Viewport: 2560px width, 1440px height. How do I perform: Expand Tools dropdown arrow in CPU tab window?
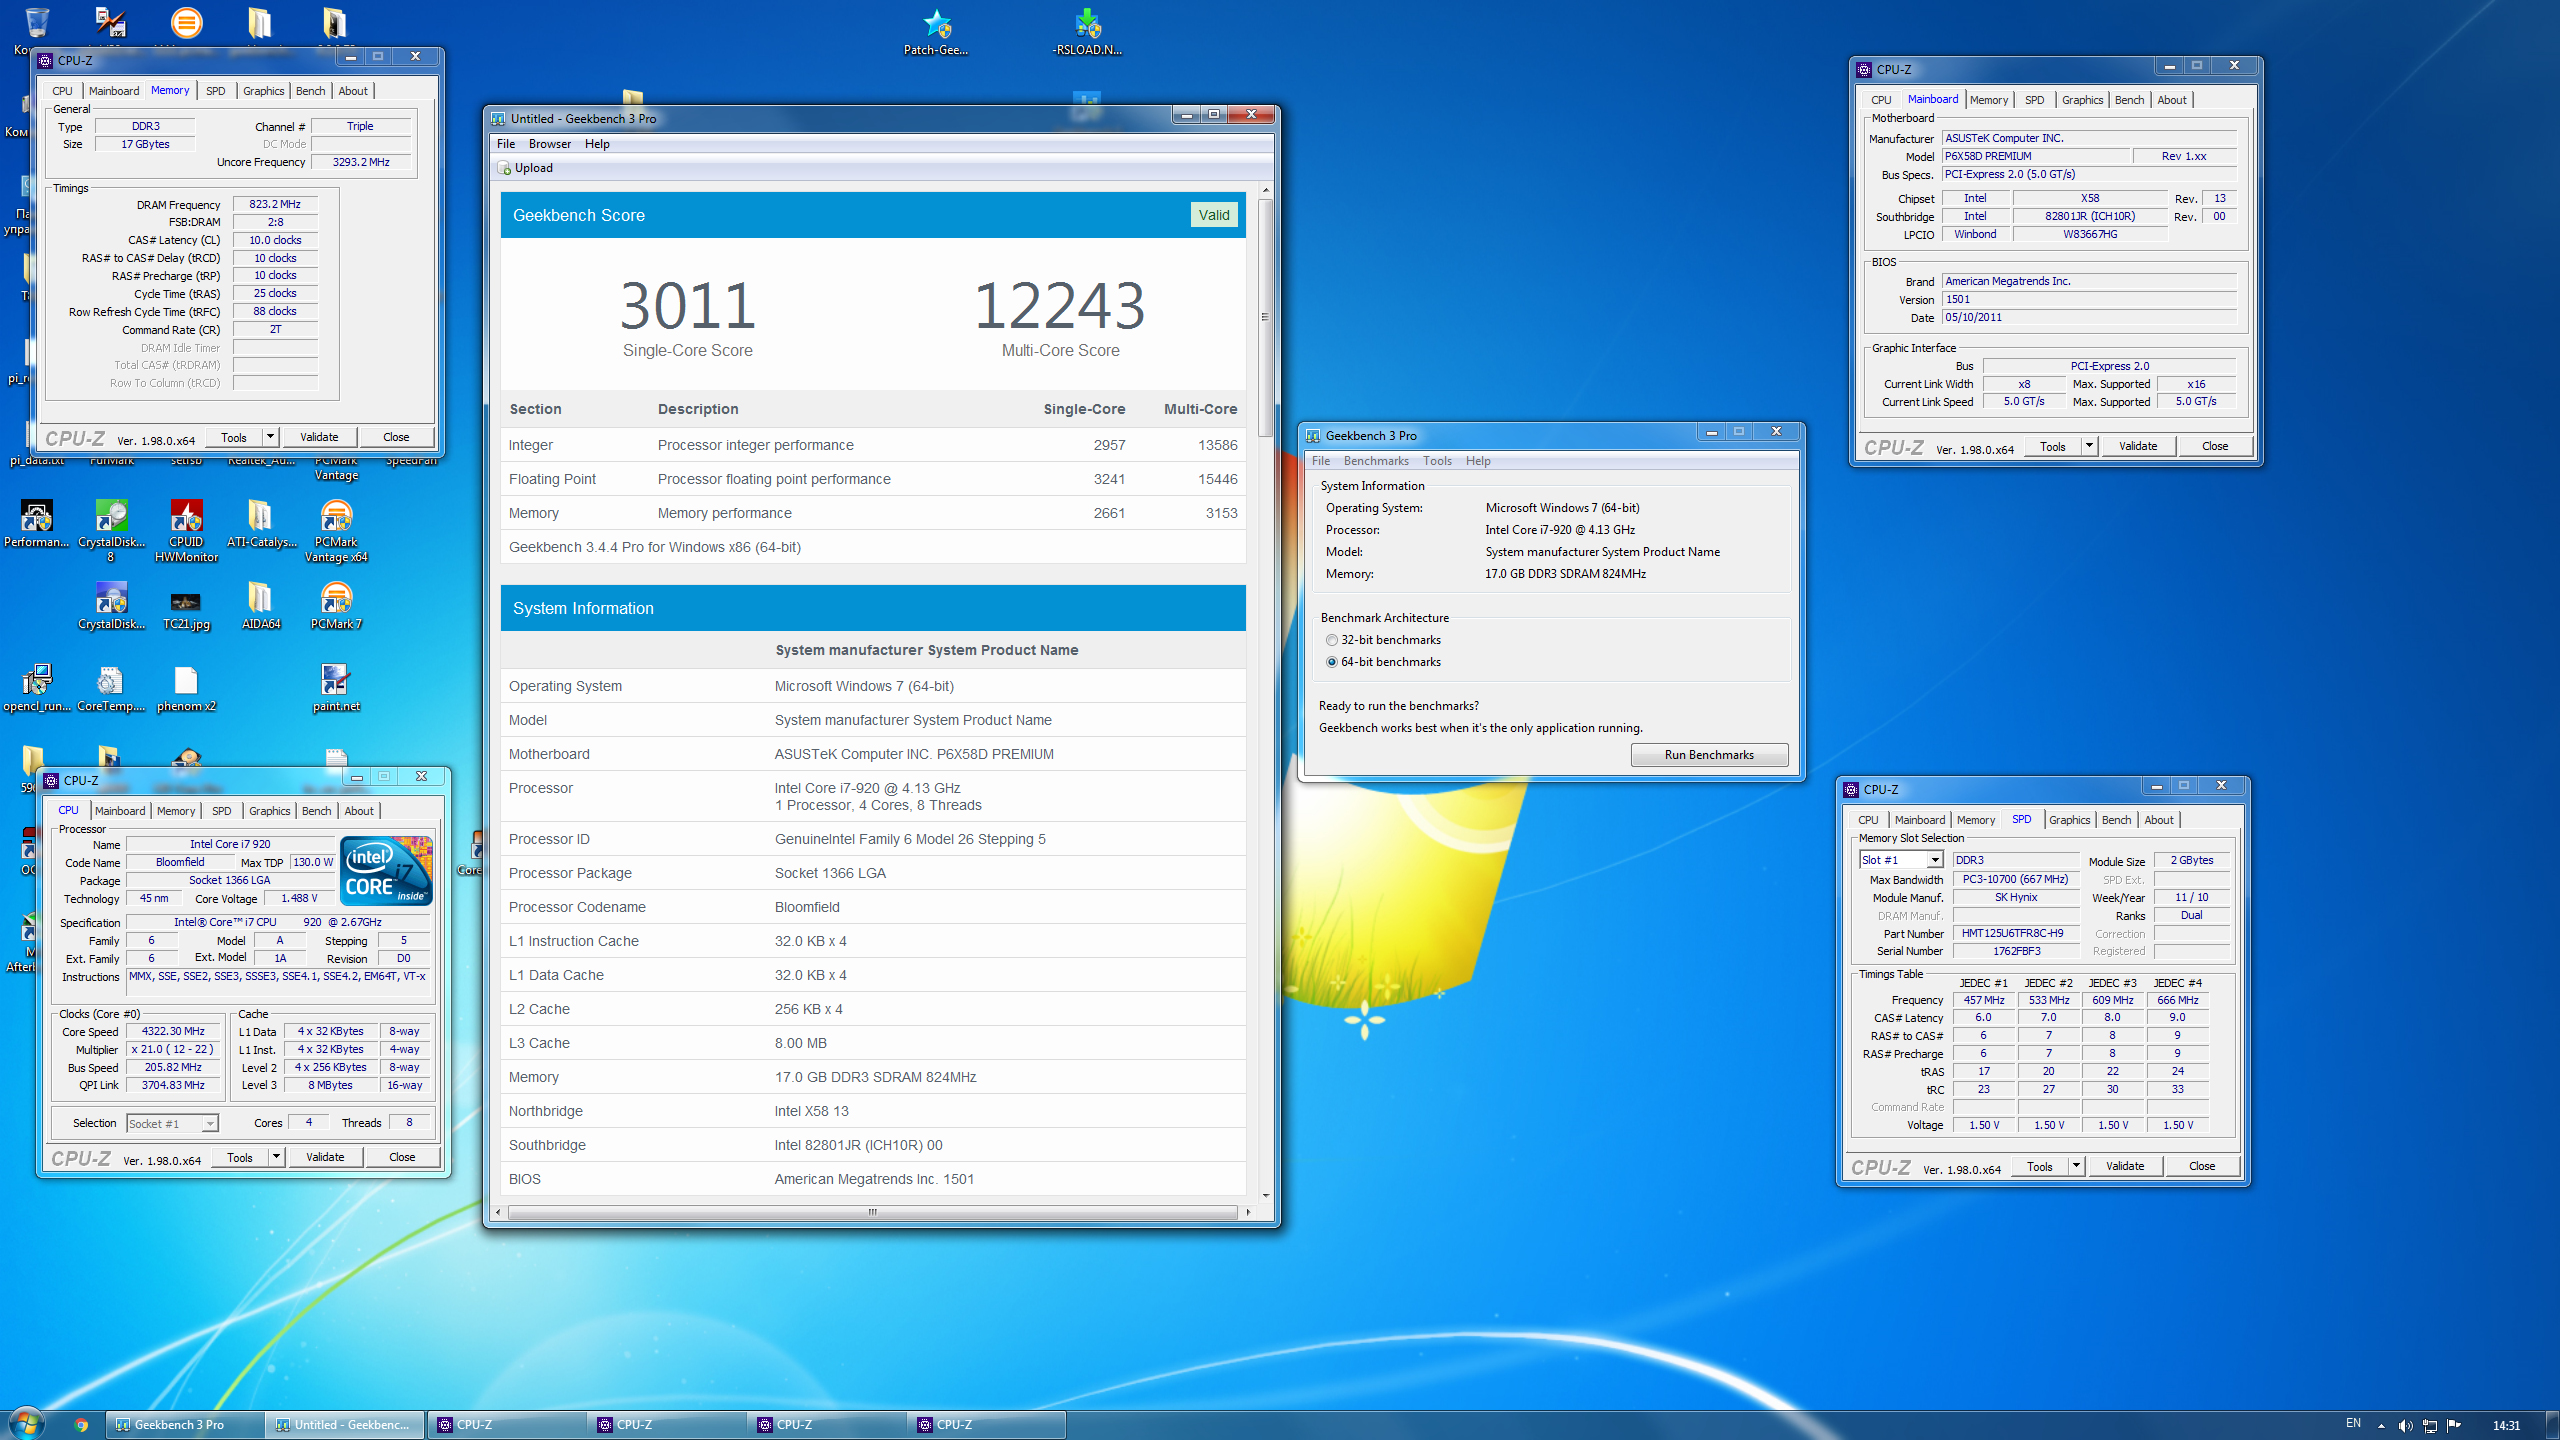(x=276, y=1157)
